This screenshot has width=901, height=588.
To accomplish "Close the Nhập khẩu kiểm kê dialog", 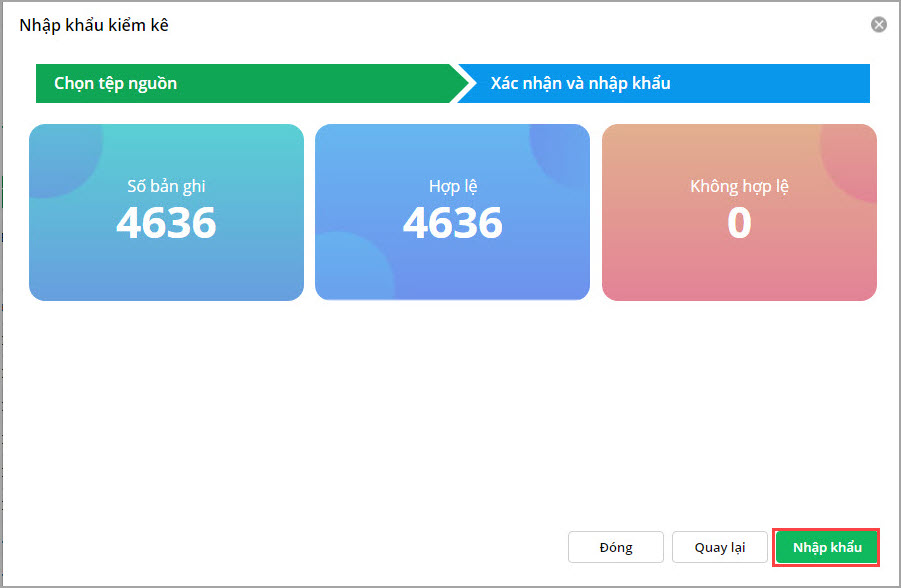I will click(x=879, y=25).
